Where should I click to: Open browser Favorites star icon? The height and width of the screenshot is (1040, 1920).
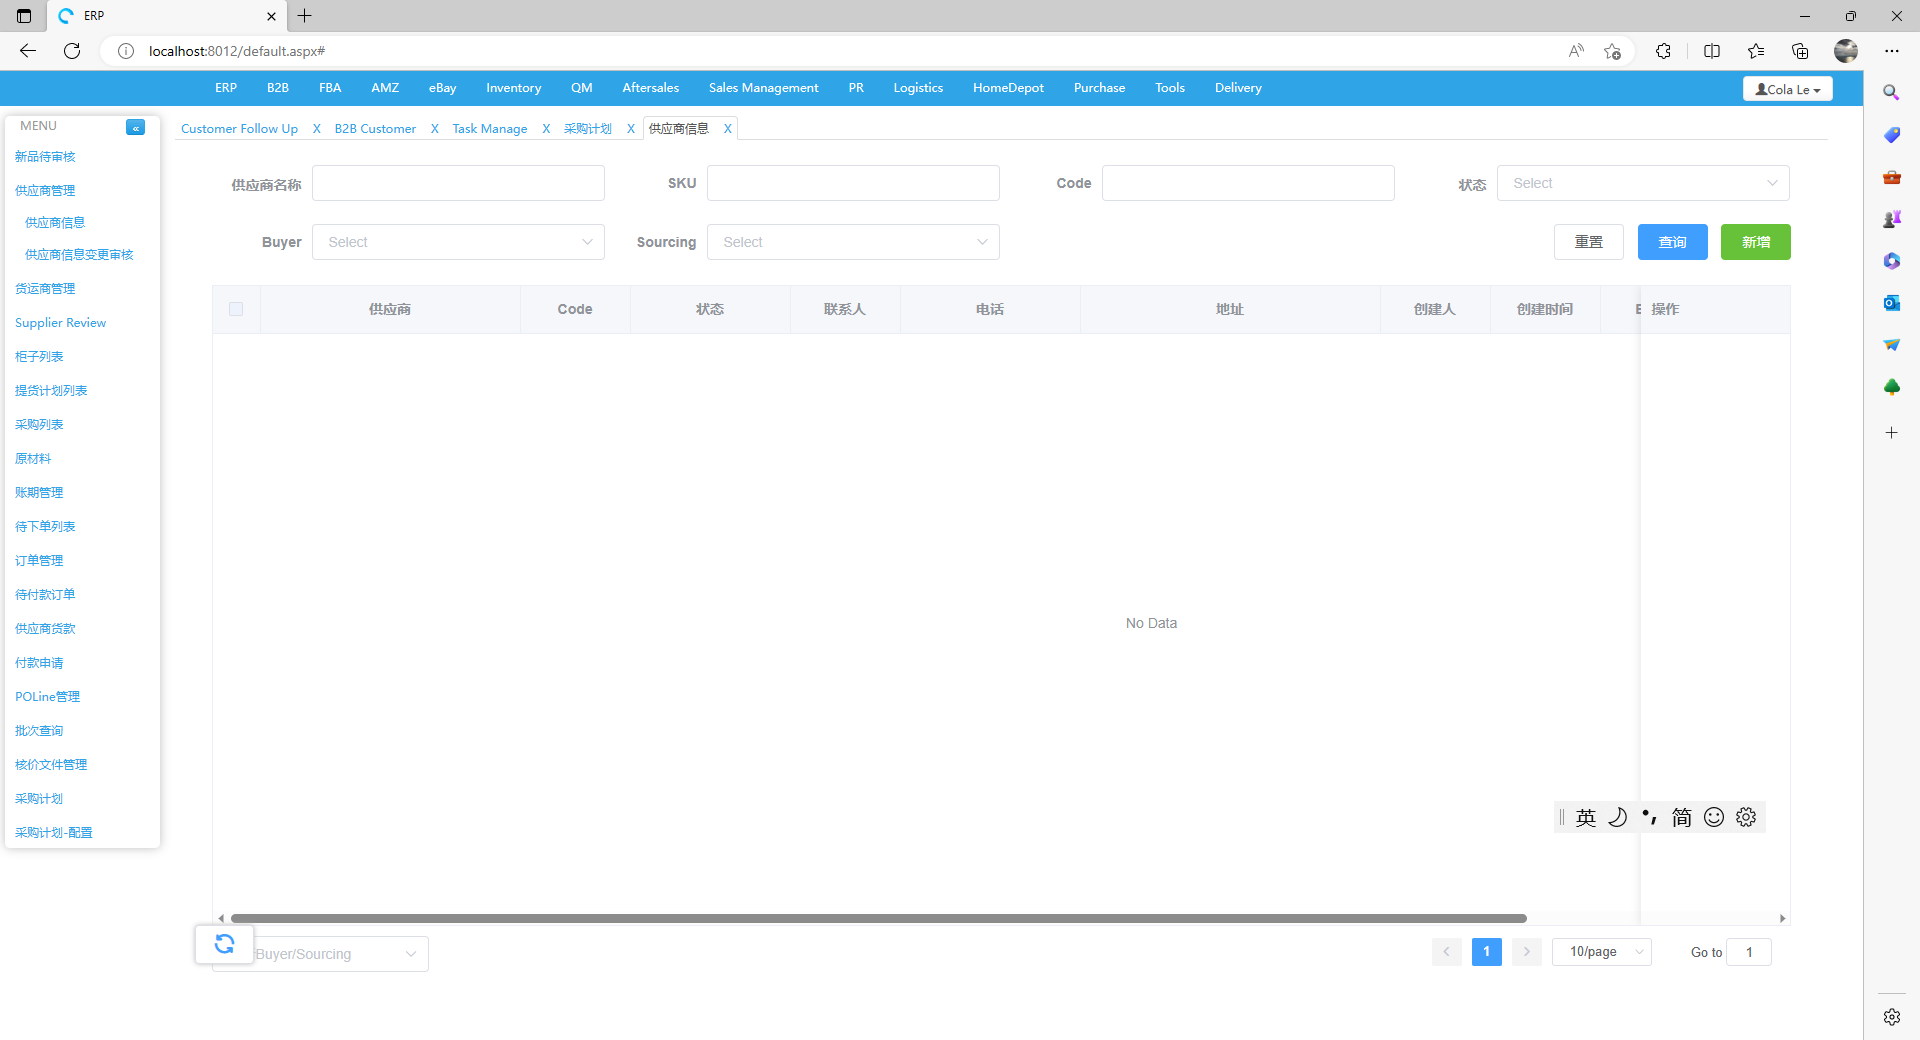pyautogui.click(x=1756, y=51)
